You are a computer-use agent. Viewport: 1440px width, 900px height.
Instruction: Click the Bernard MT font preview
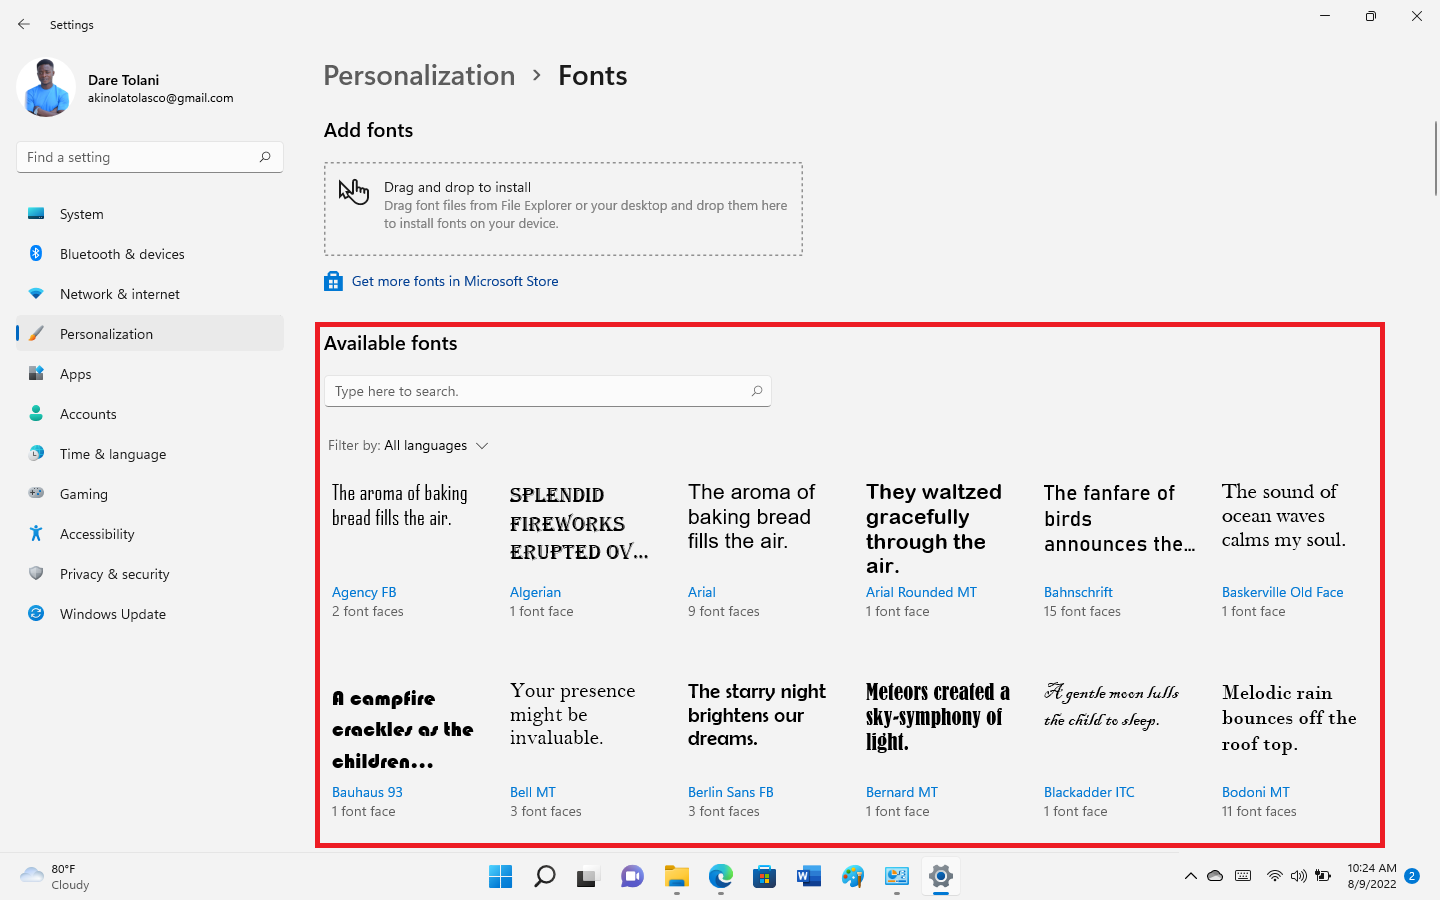pos(937,717)
